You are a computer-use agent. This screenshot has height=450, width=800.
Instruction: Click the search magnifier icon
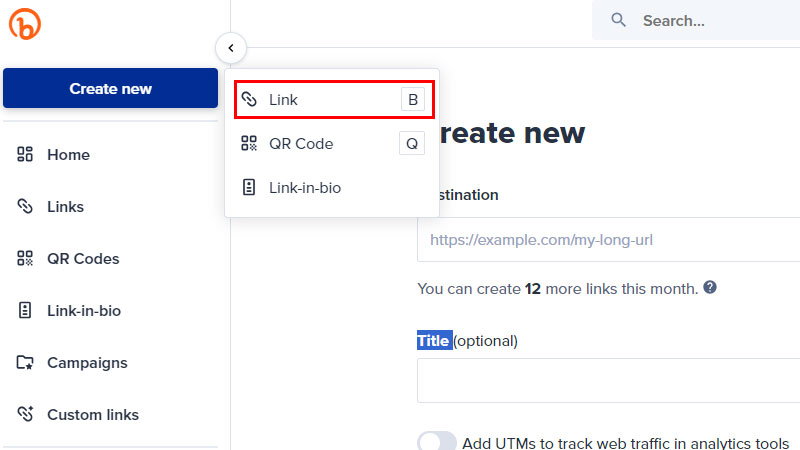[619, 20]
